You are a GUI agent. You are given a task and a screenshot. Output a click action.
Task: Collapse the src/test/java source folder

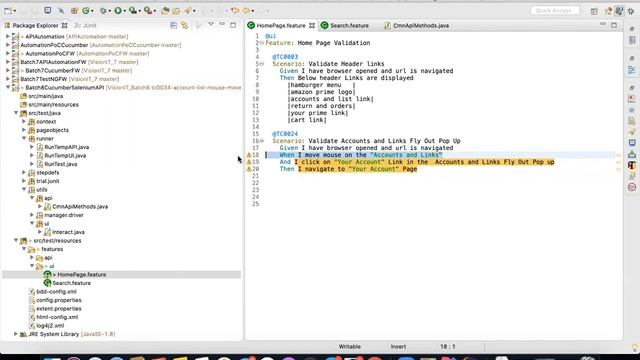pos(16,113)
